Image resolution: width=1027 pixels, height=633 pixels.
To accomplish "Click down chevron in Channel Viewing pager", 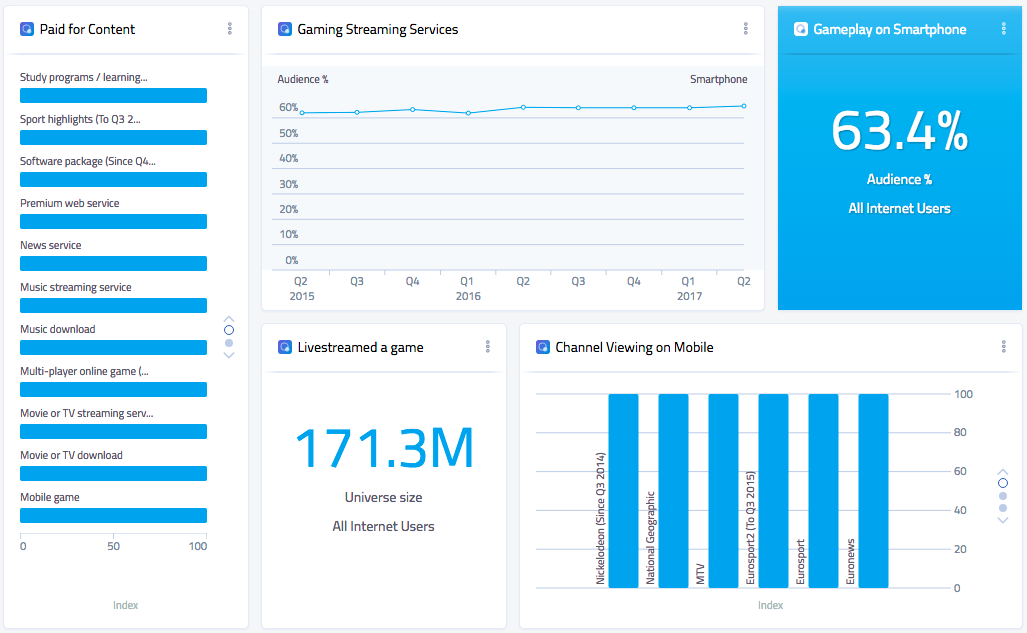I will 1003,520.
